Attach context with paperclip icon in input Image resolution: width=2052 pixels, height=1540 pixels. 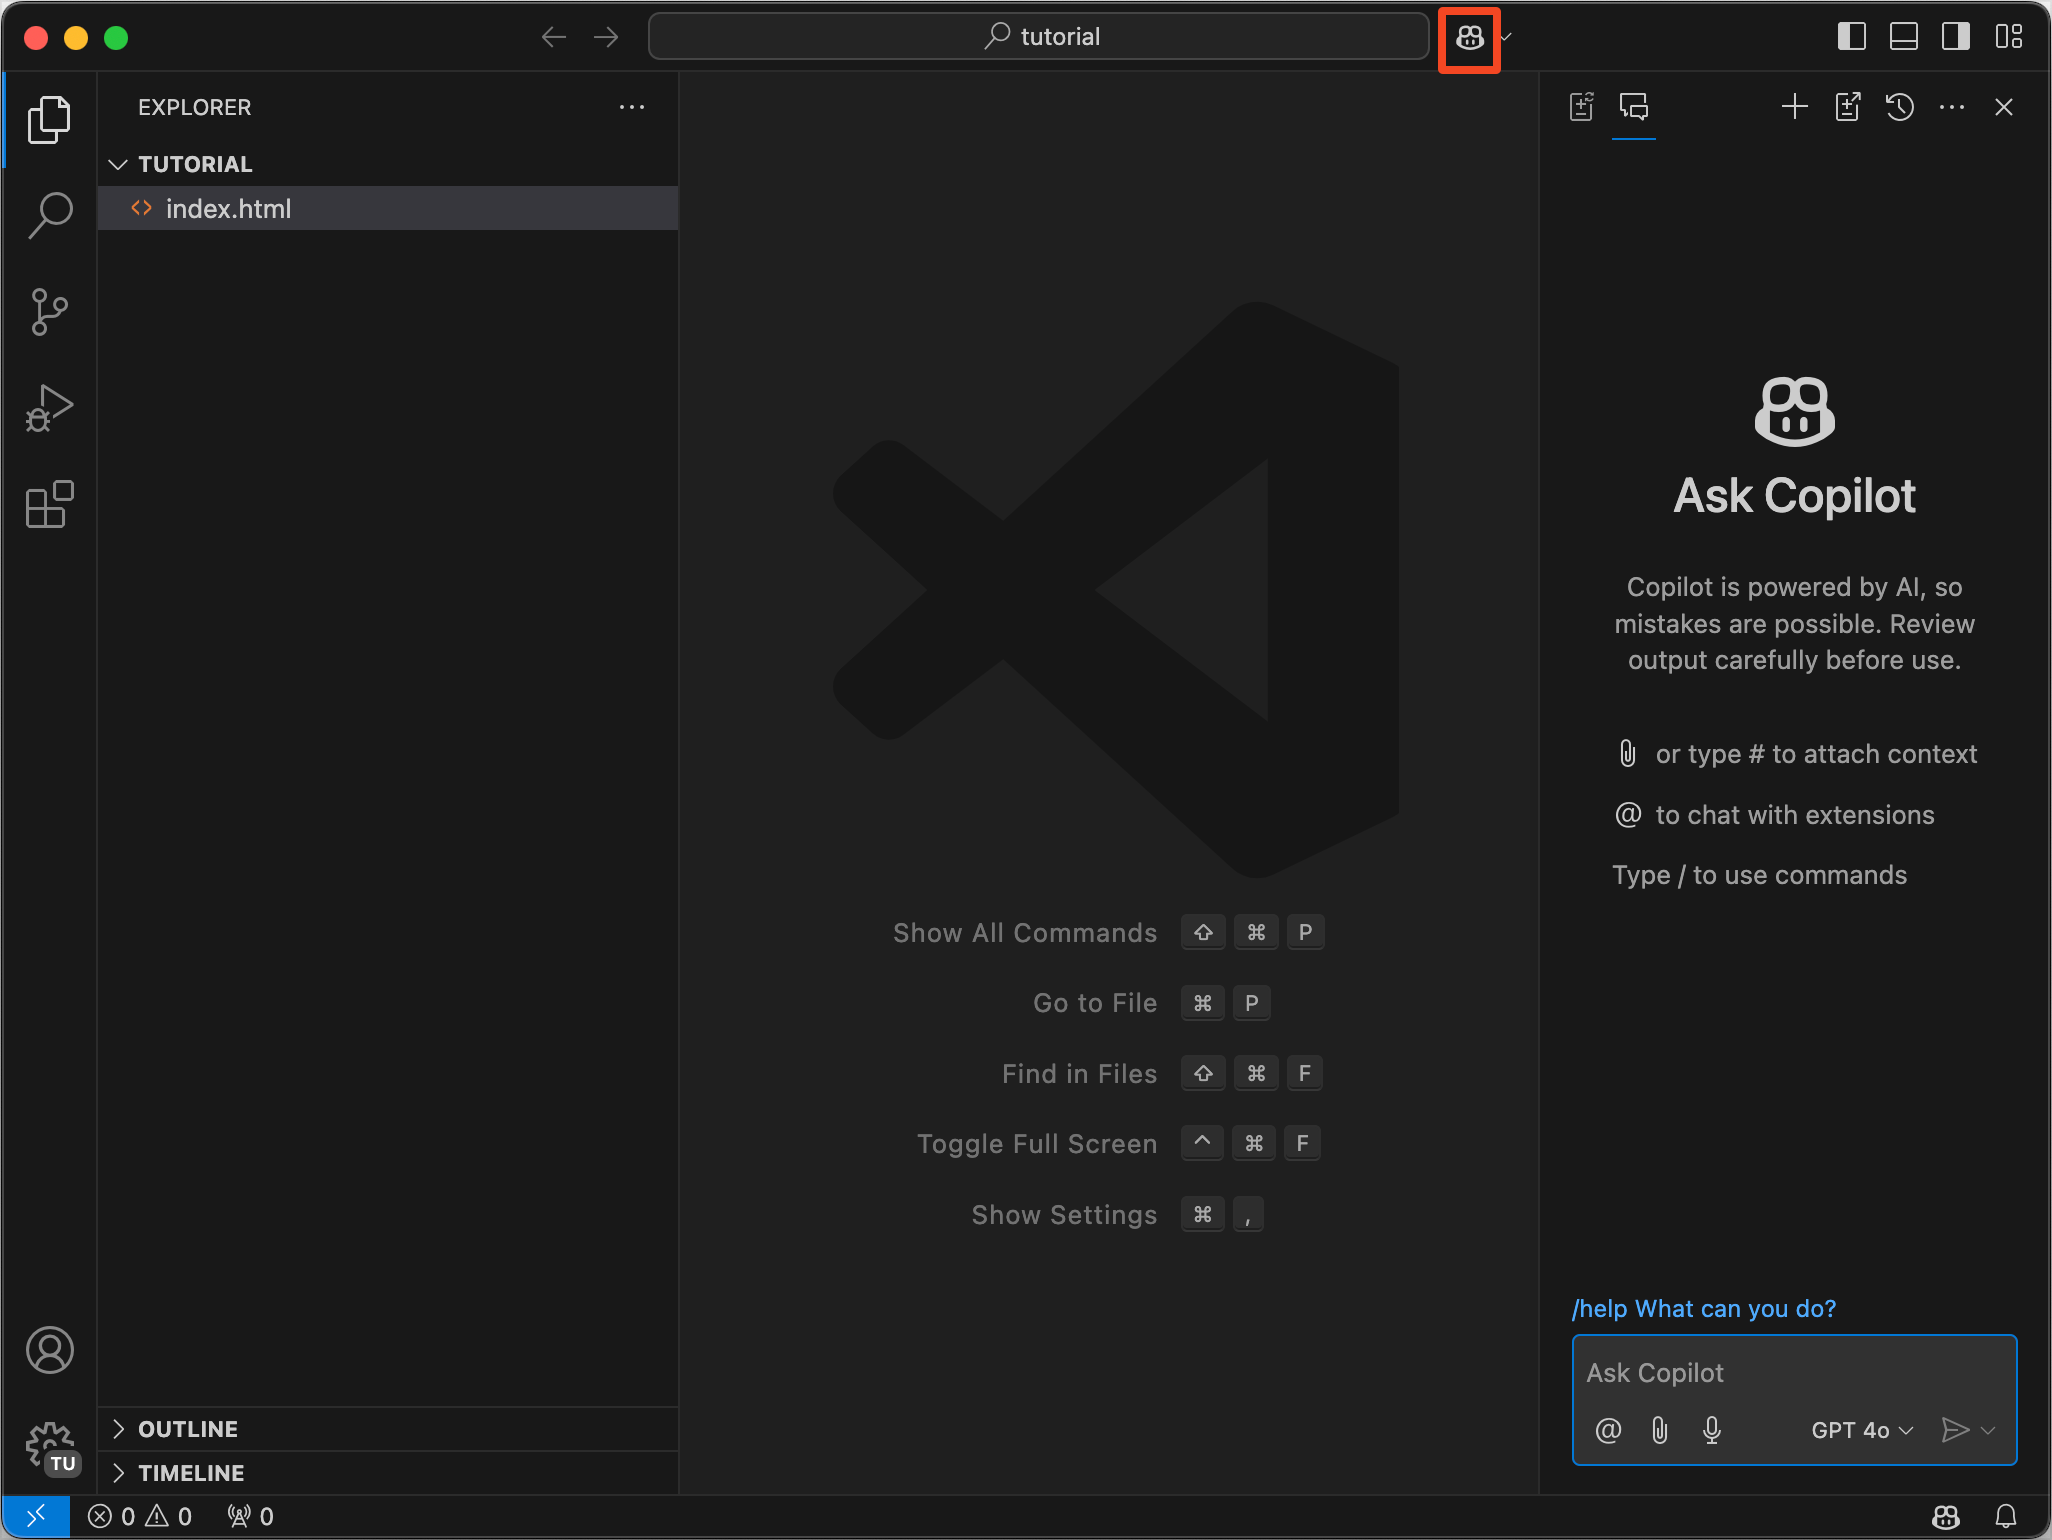(x=1660, y=1430)
